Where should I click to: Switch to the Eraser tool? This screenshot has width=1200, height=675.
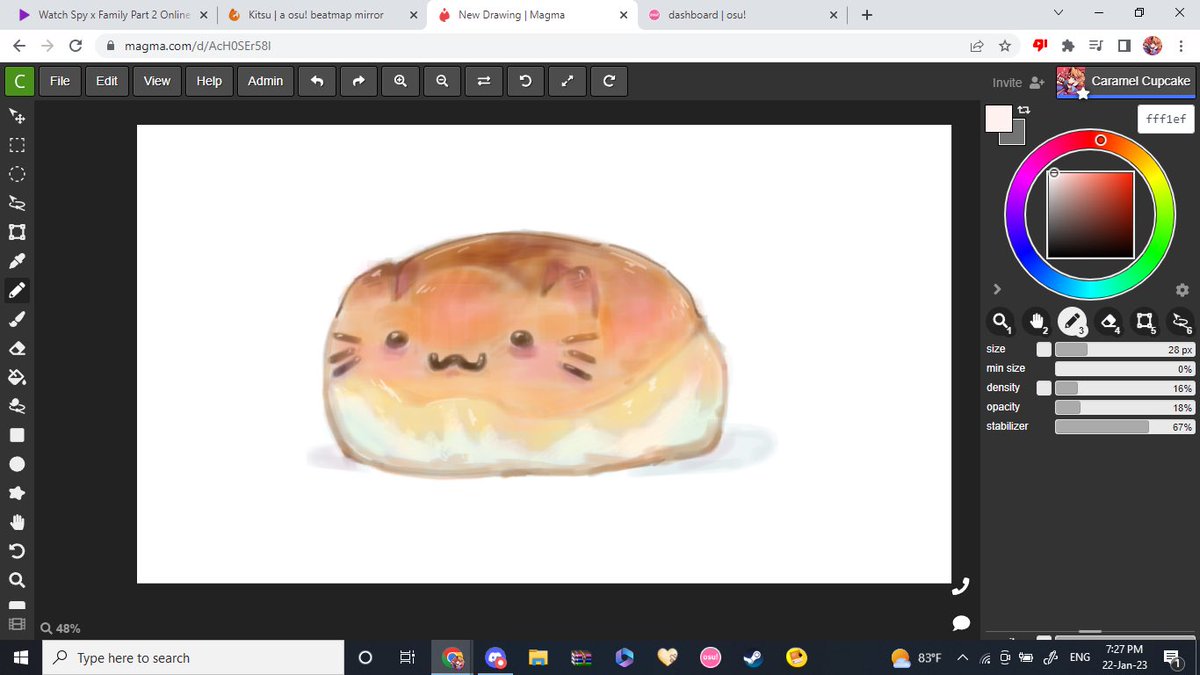(17, 348)
